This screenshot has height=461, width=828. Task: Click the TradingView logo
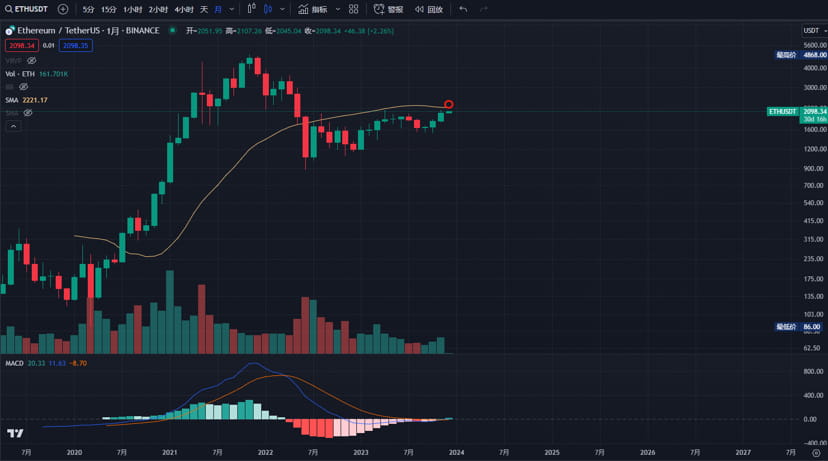click(15, 434)
